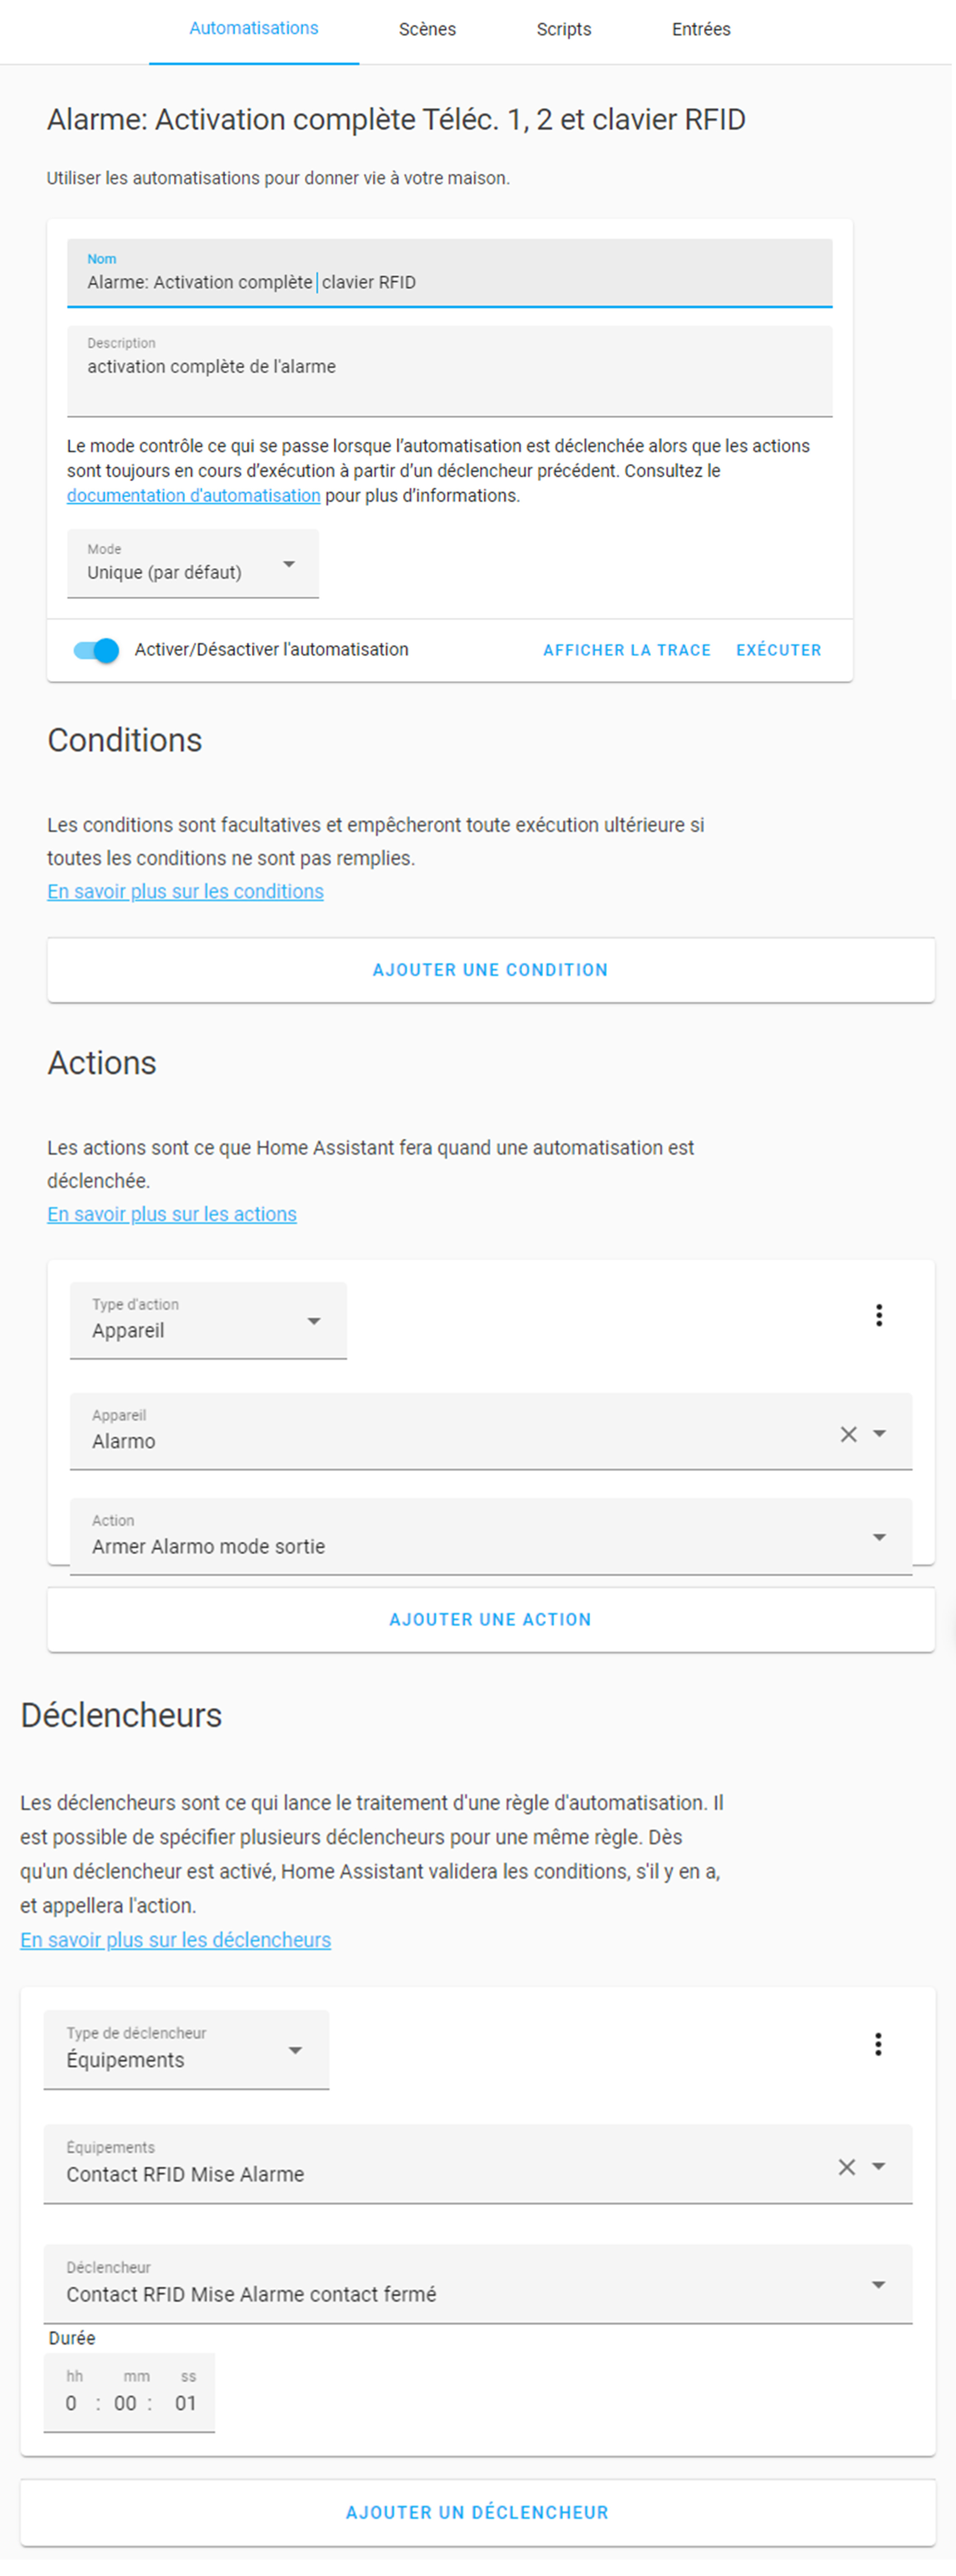This screenshot has height=2576, width=956.
Task: Open the action card three-dot menu
Action: [x=879, y=1316]
